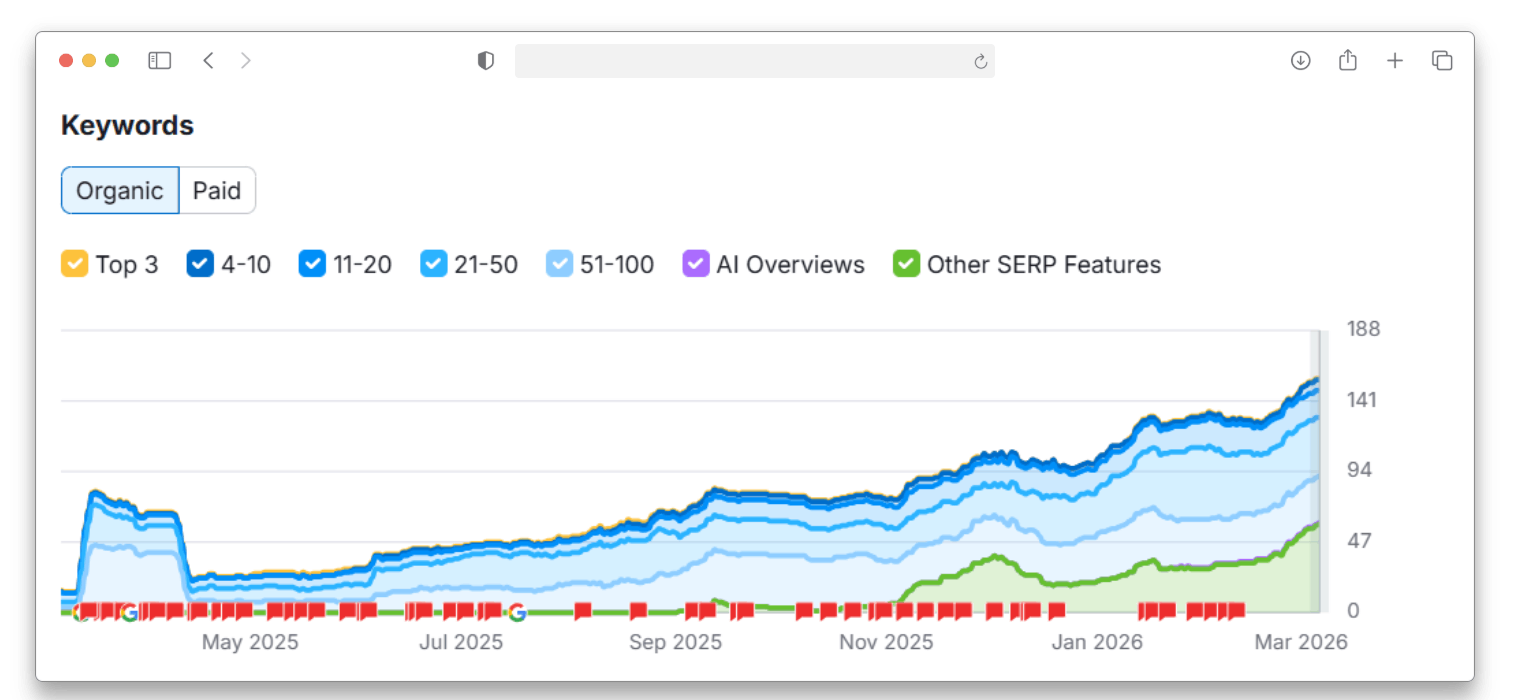Viewport: 1514px width, 700px height.
Task: Toggle the AI Overviews checkbox
Action: pyautogui.click(x=695, y=264)
